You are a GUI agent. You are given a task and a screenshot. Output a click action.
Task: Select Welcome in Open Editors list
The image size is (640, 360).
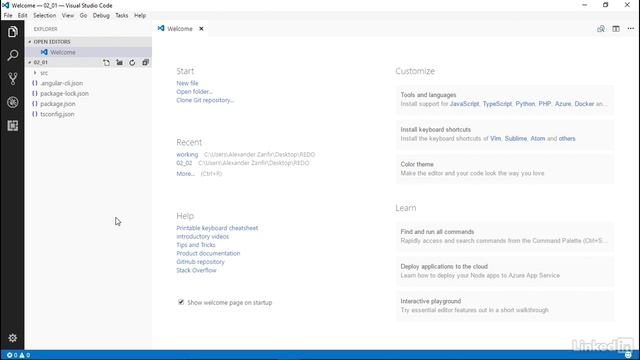(89, 52)
